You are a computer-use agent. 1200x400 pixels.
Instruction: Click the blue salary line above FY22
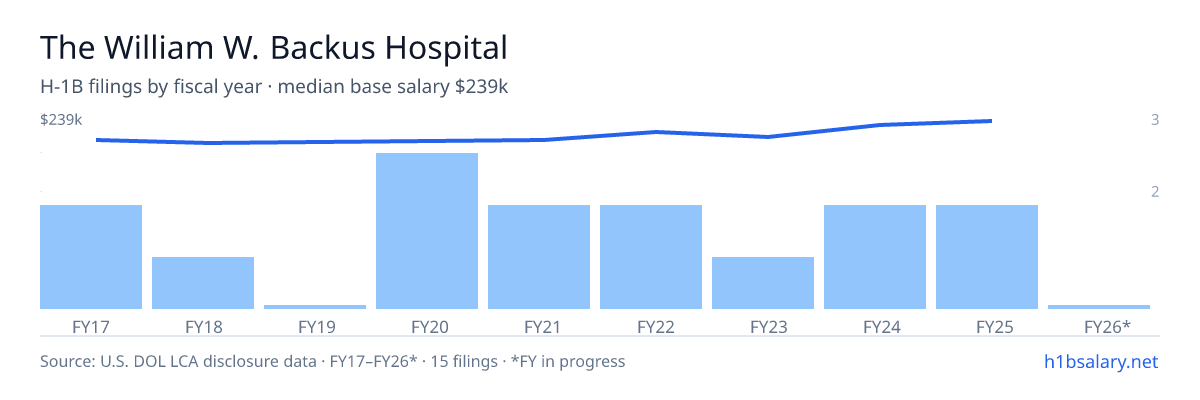pos(655,132)
